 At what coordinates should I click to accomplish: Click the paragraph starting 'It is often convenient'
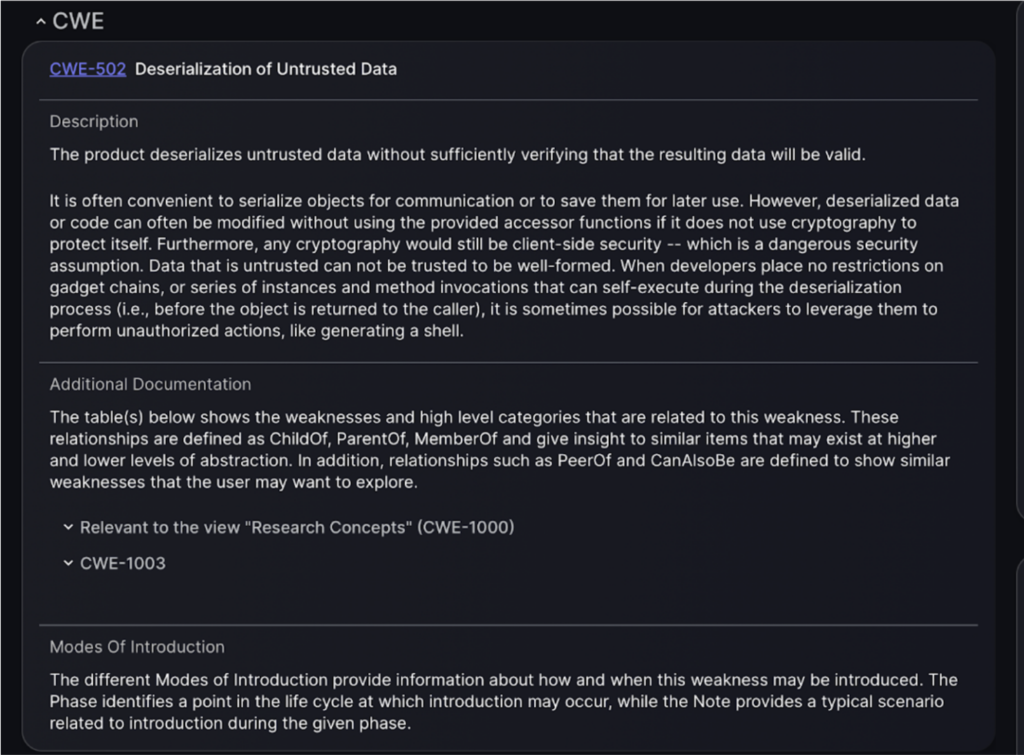[x=504, y=266]
